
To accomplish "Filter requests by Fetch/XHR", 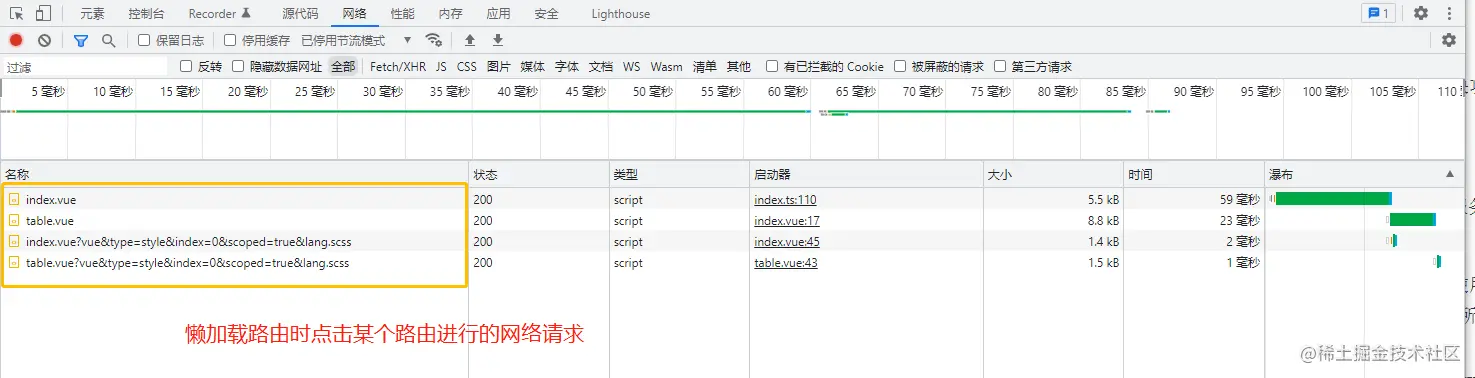I will (x=398, y=66).
